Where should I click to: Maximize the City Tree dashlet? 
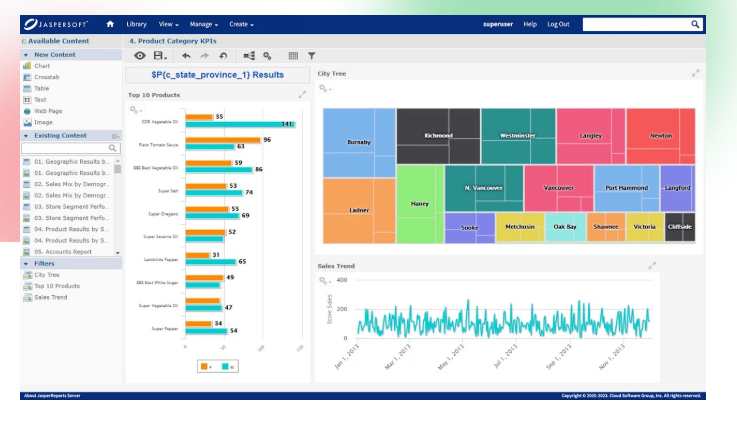695,73
